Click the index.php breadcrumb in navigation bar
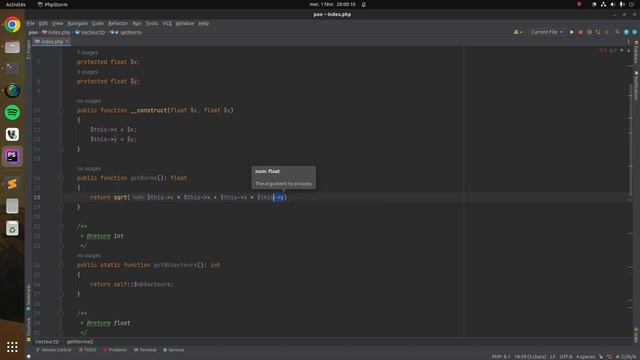This screenshot has width=640, height=360. (56, 32)
